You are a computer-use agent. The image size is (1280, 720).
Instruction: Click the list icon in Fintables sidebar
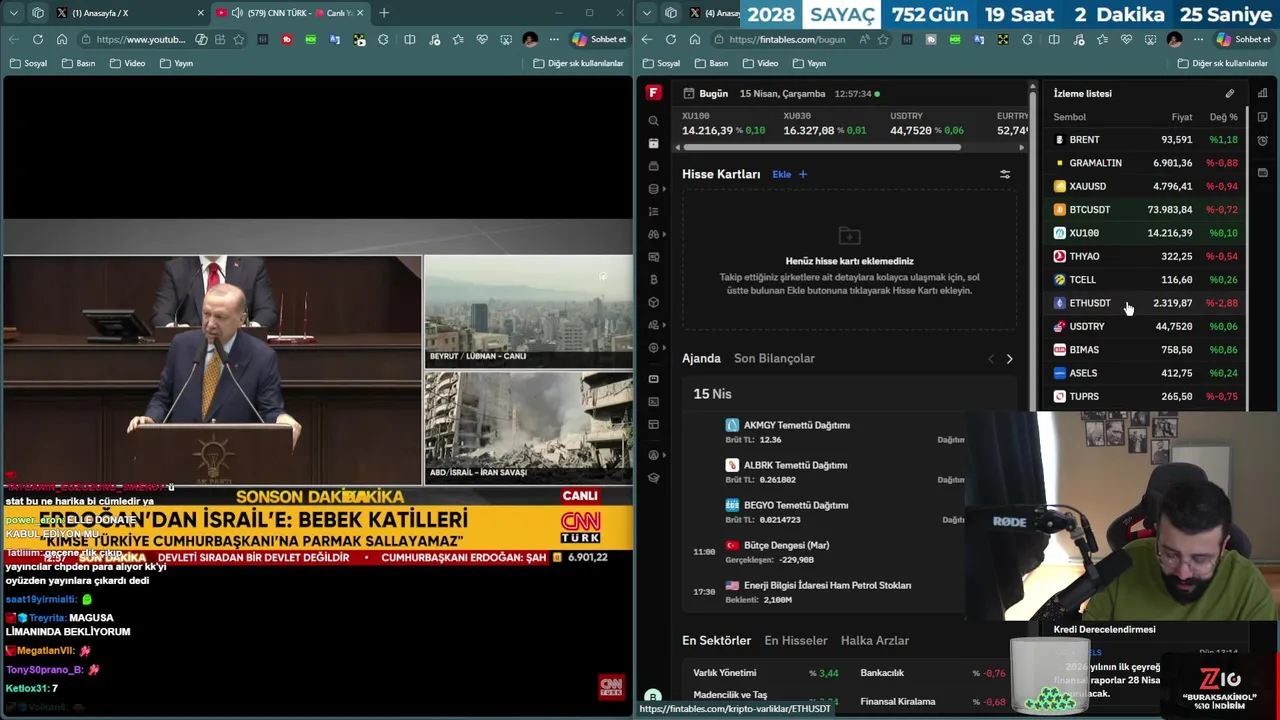653,212
